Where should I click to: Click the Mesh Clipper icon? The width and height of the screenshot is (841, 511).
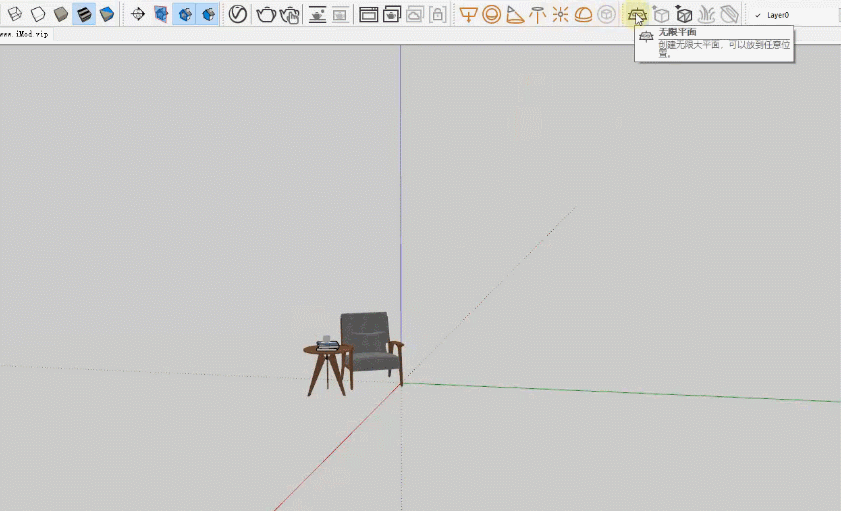[729, 14]
